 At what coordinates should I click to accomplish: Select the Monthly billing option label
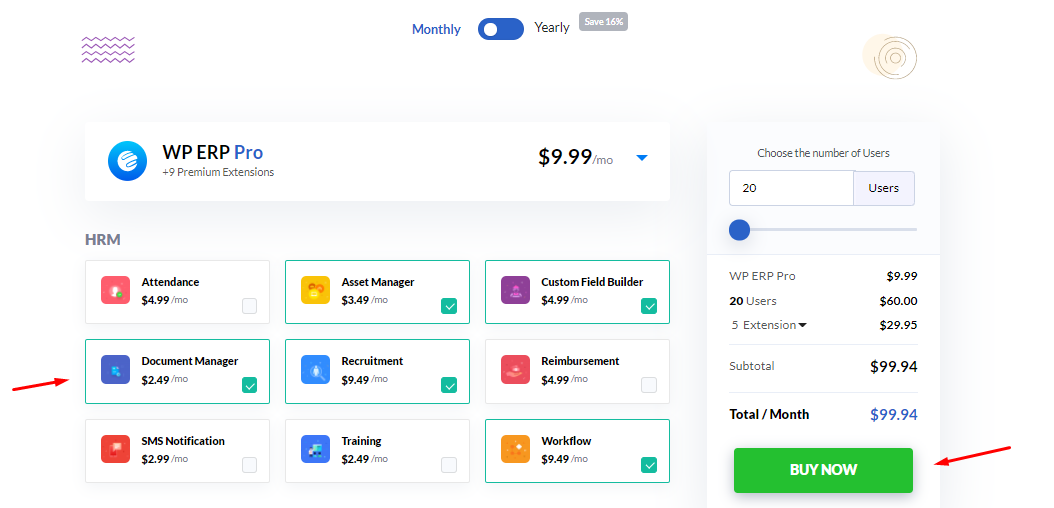[436, 30]
